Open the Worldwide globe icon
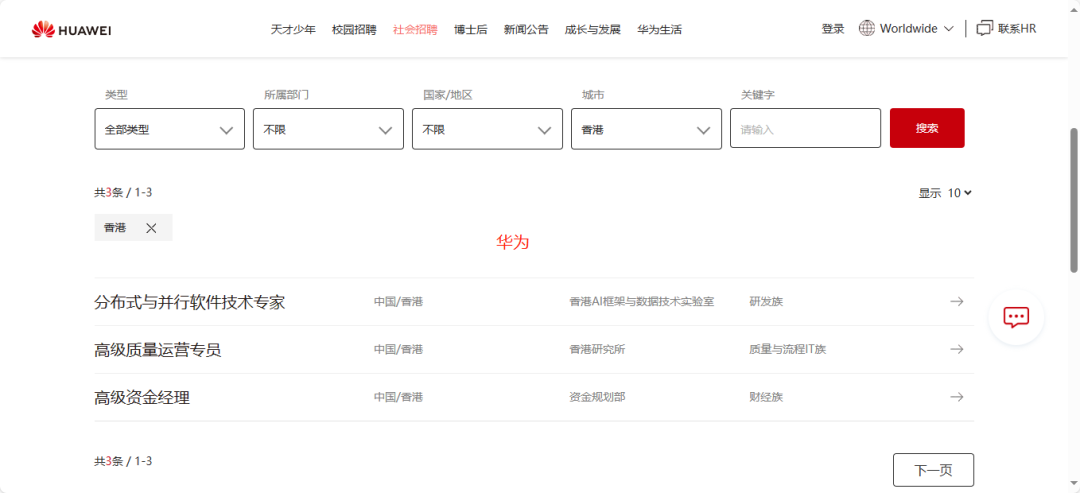Image resolution: width=1080 pixels, height=493 pixels. coord(866,29)
